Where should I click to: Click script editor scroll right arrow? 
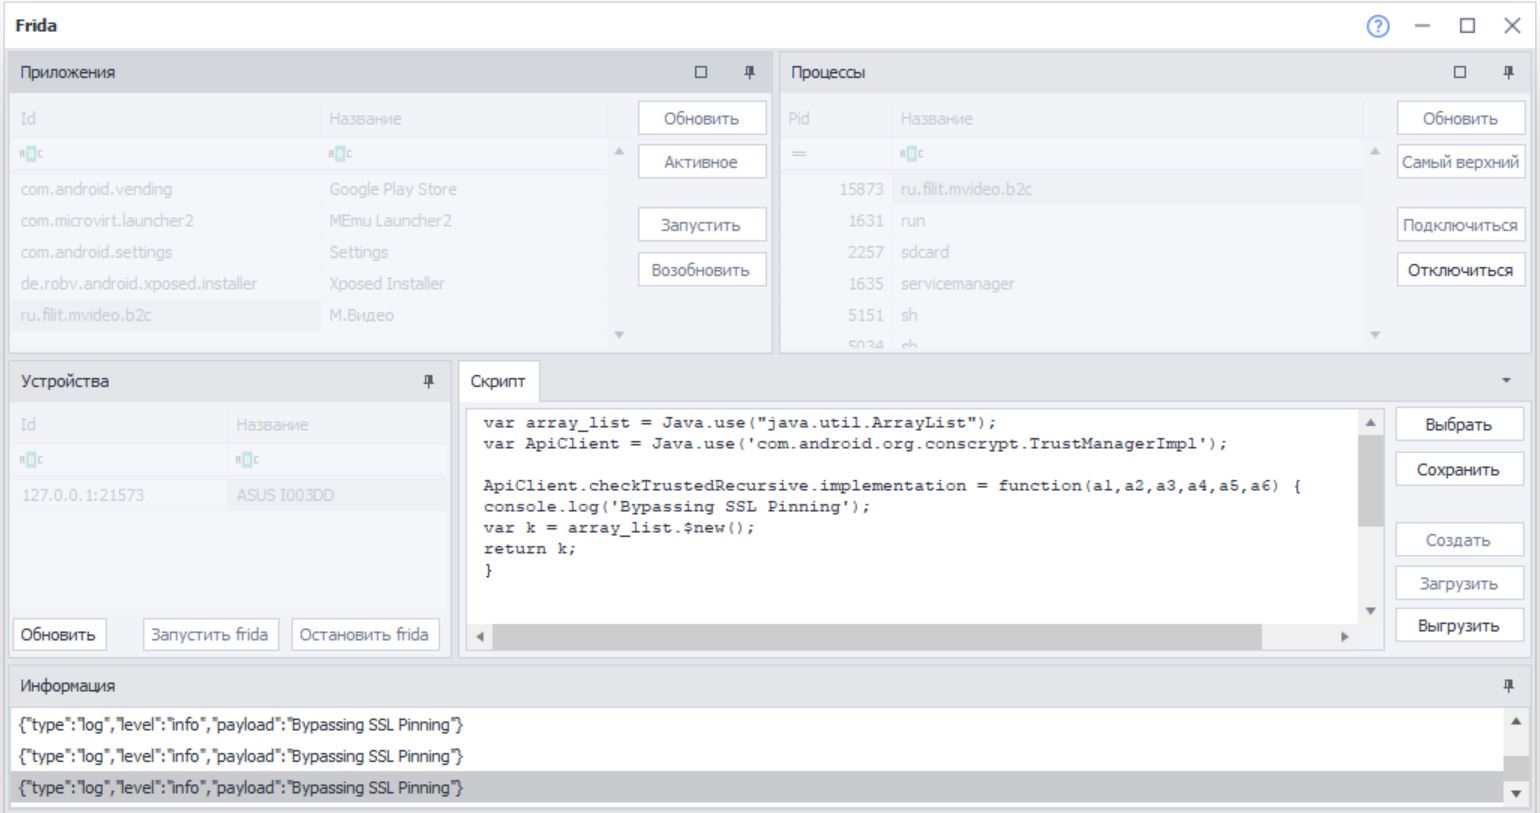1344,636
